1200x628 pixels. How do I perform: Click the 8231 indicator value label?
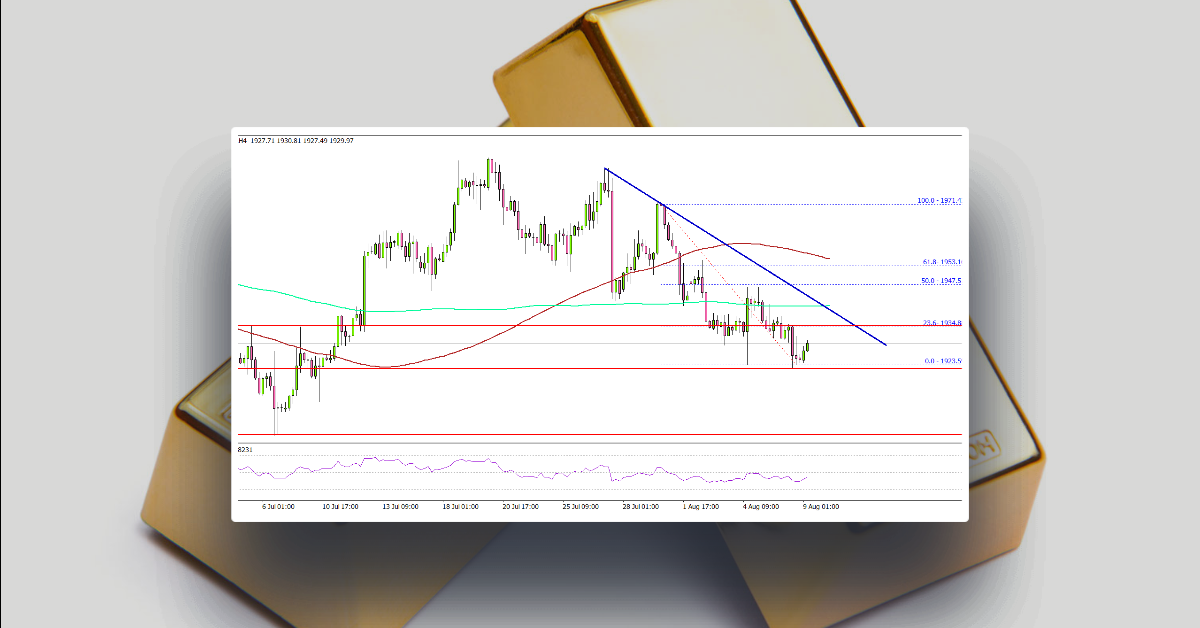(x=243, y=450)
